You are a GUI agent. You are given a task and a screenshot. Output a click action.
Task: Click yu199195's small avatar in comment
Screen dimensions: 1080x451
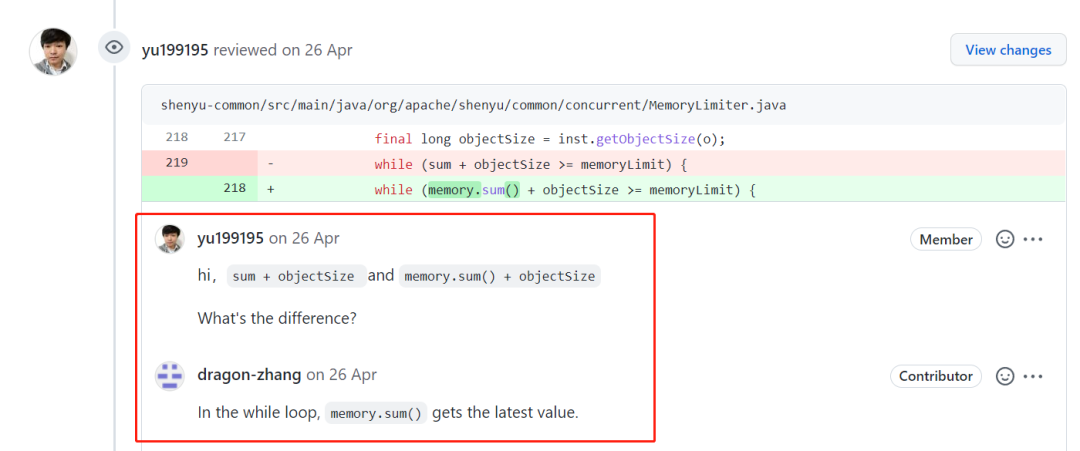click(x=169, y=238)
